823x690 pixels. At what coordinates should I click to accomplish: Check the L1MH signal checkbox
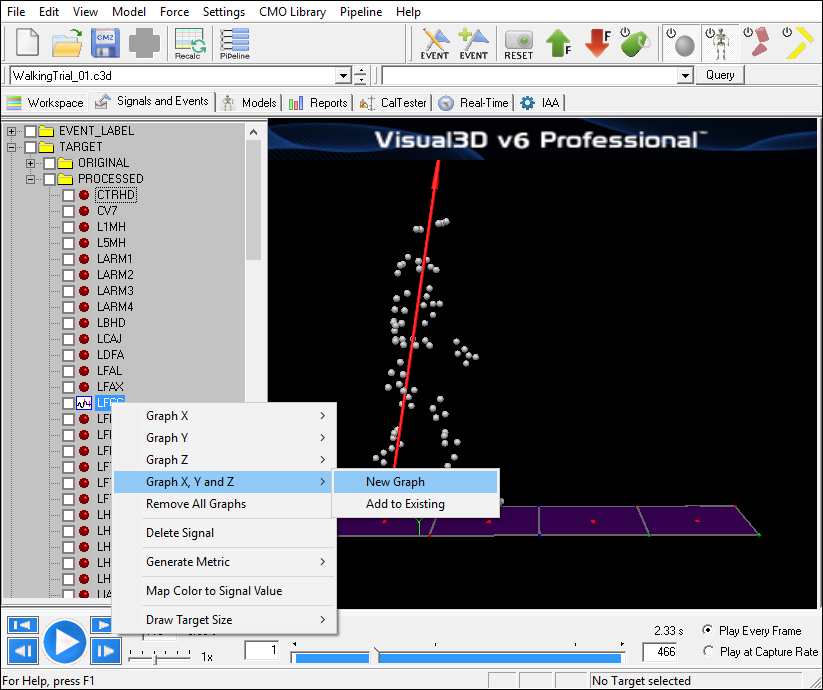[x=68, y=227]
